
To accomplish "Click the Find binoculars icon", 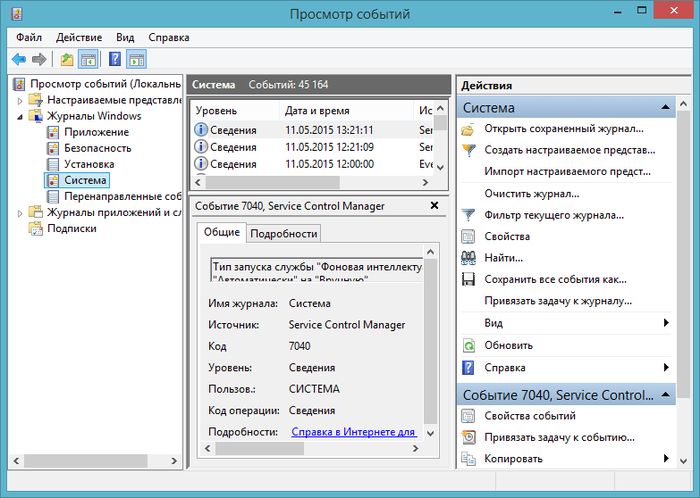I will 468,258.
